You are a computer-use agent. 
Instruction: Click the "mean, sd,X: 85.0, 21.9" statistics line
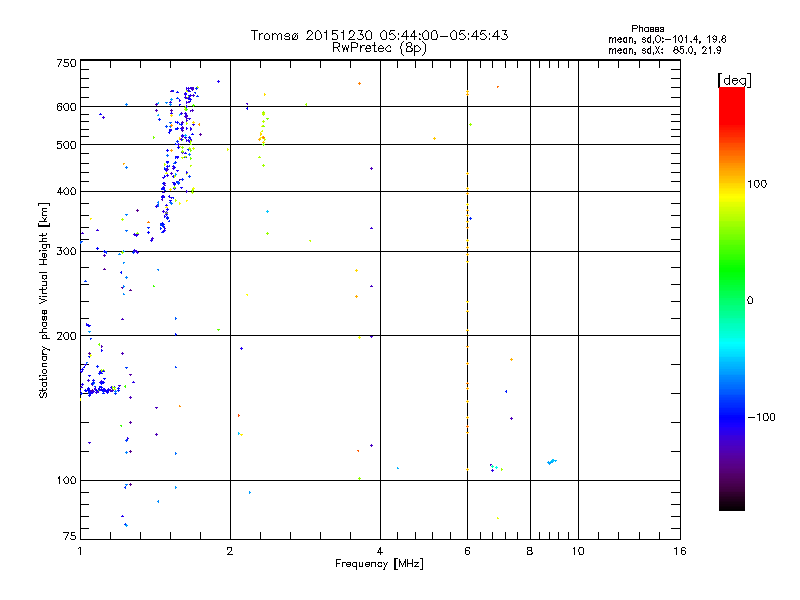(x=664, y=50)
